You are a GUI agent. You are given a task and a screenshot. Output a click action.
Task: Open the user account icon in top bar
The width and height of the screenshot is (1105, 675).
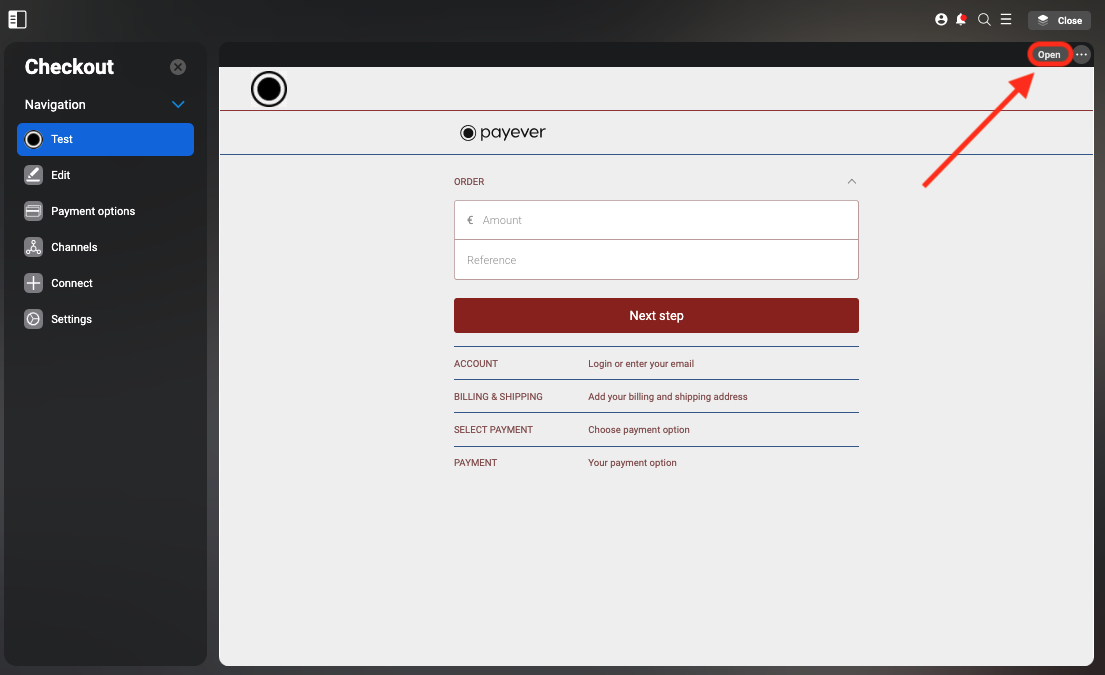point(941,20)
